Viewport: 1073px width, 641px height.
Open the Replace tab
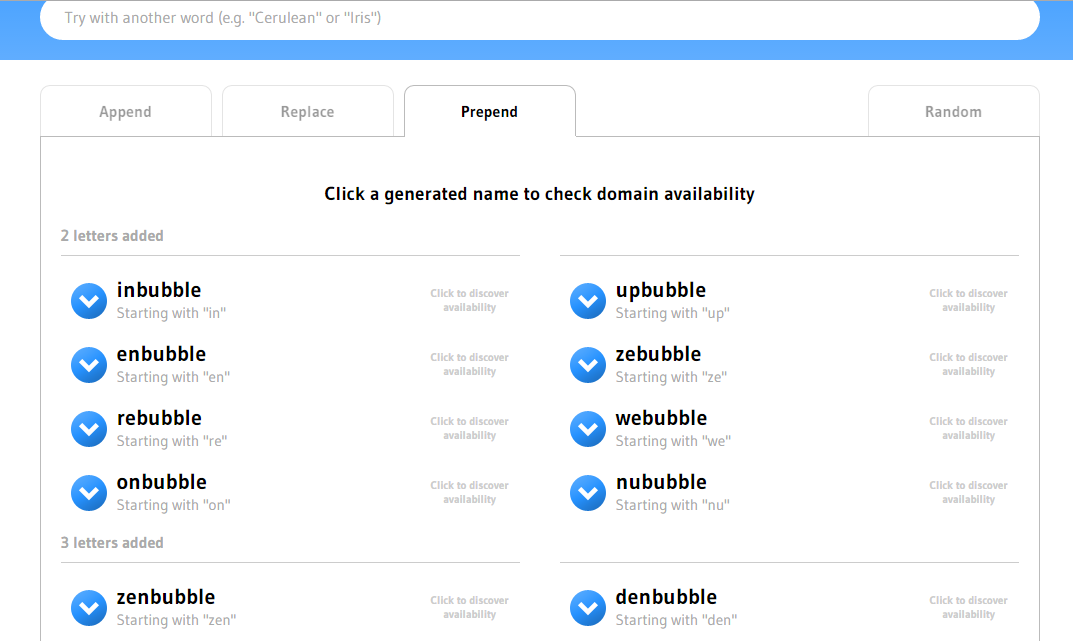(x=308, y=112)
